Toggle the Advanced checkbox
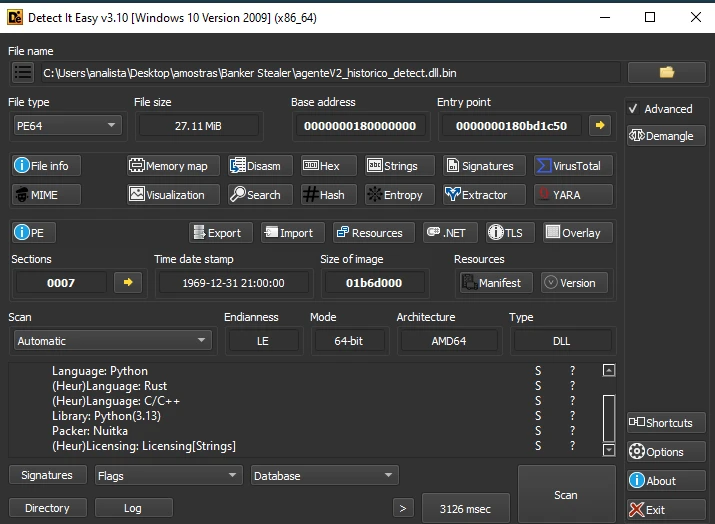Viewport: 715px width, 524px height. click(633, 109)
